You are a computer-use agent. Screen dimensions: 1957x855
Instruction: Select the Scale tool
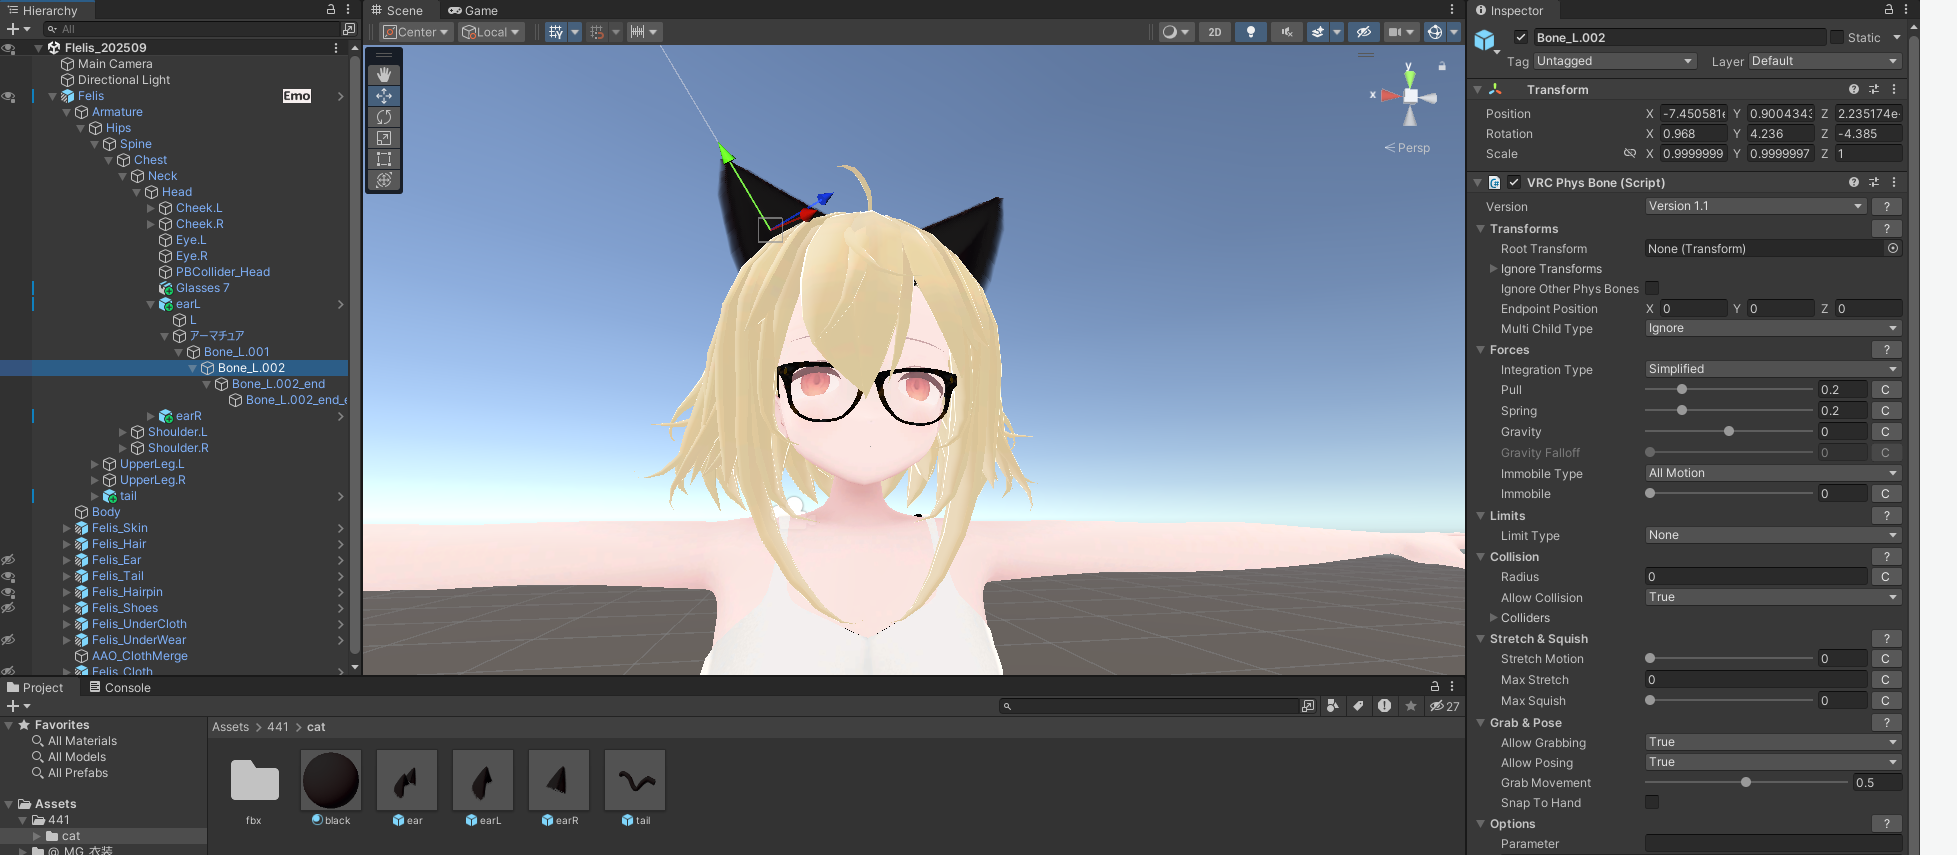coord(384,138)
